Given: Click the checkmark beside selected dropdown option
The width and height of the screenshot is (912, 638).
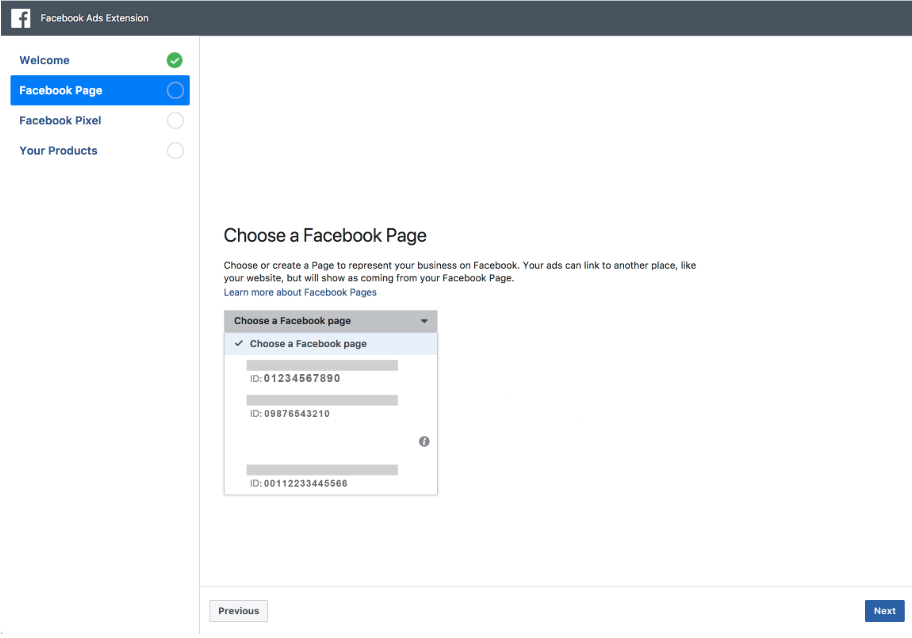Looking at the screenshot, I should 238,343.
